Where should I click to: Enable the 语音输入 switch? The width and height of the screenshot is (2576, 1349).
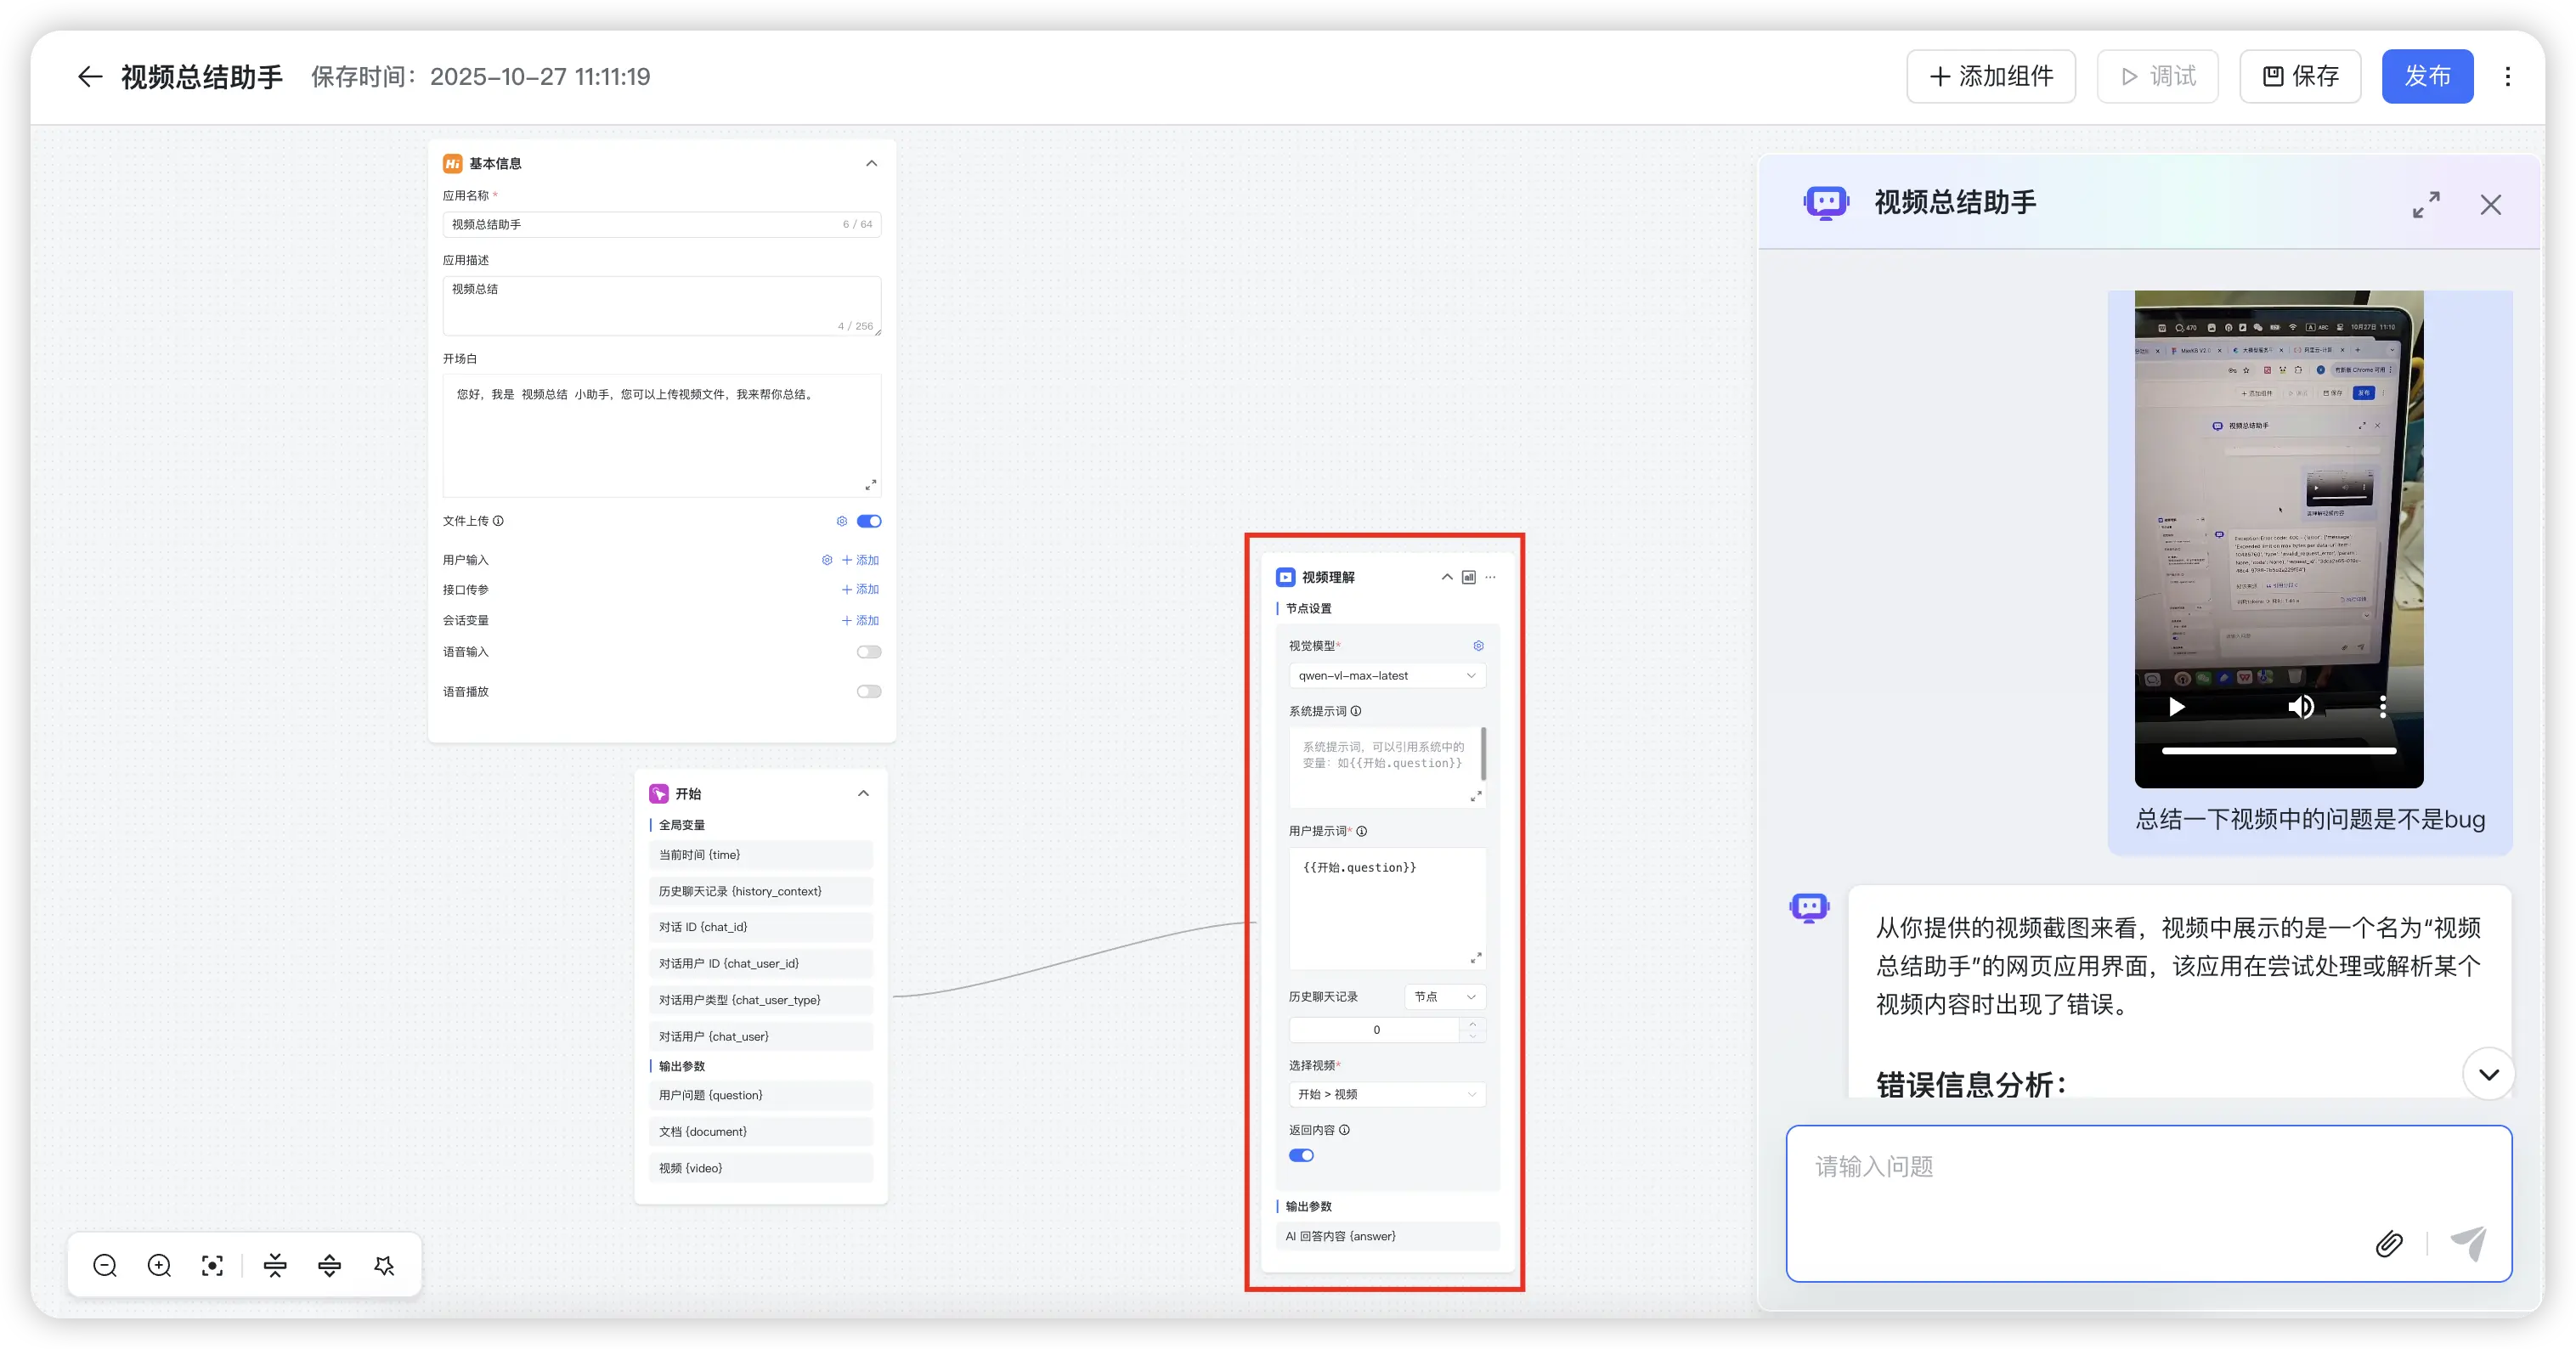(x=869, y=652)
